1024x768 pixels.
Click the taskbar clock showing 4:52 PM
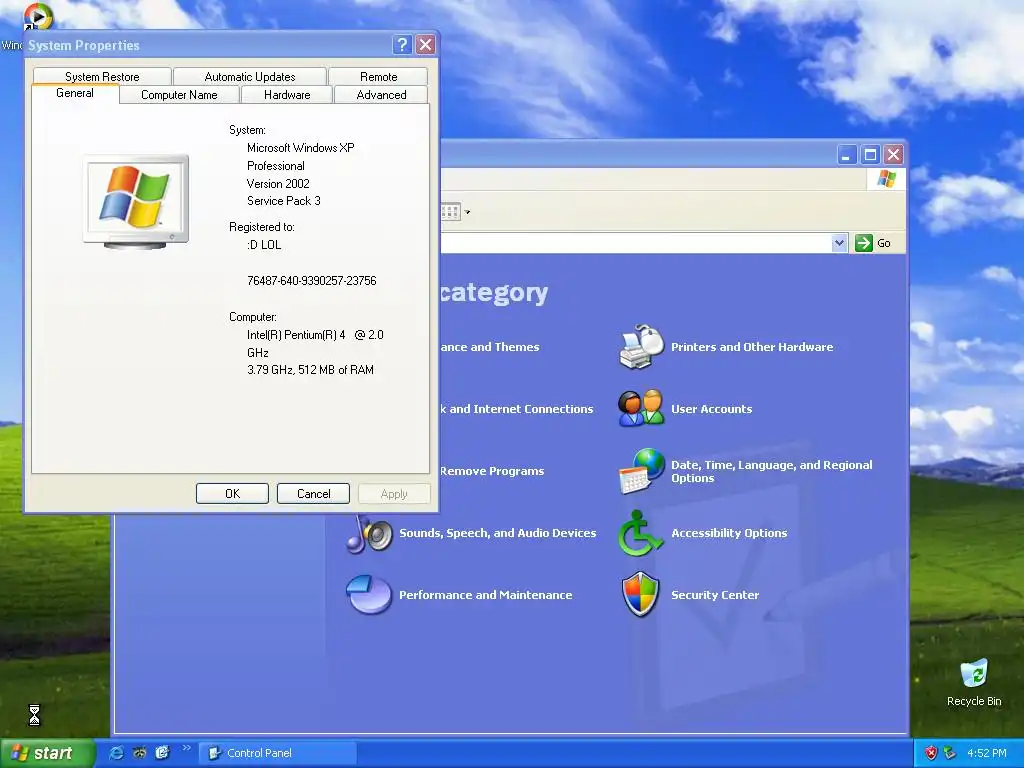click(986, 753)
